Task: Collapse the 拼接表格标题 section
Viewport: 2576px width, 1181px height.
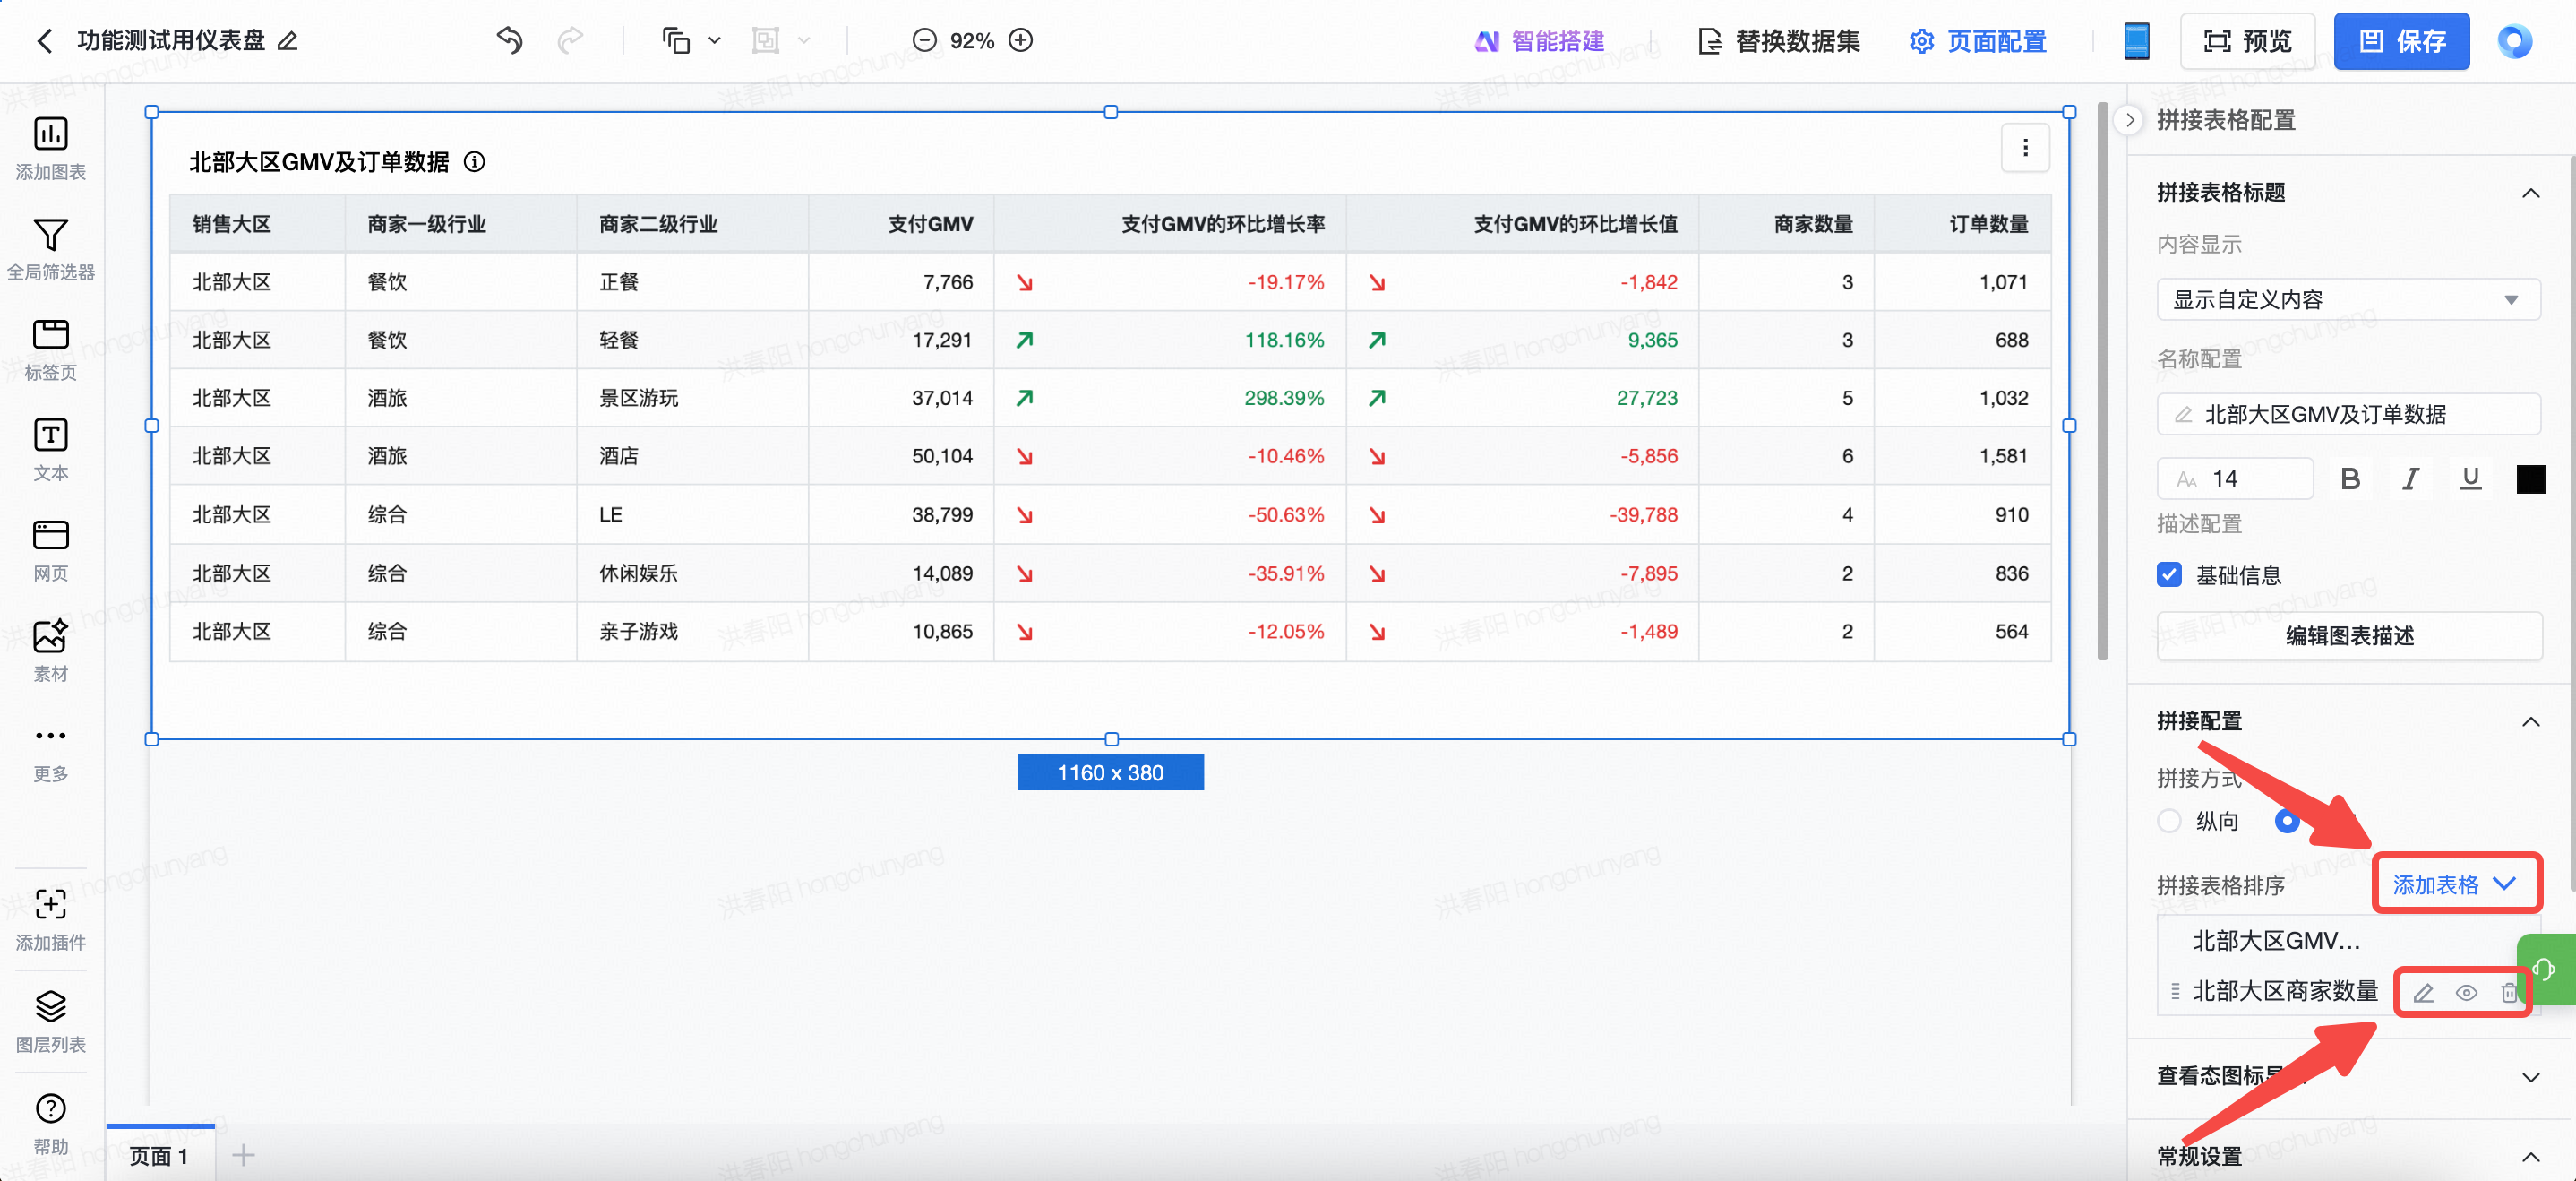Action: coord(2530,193)
